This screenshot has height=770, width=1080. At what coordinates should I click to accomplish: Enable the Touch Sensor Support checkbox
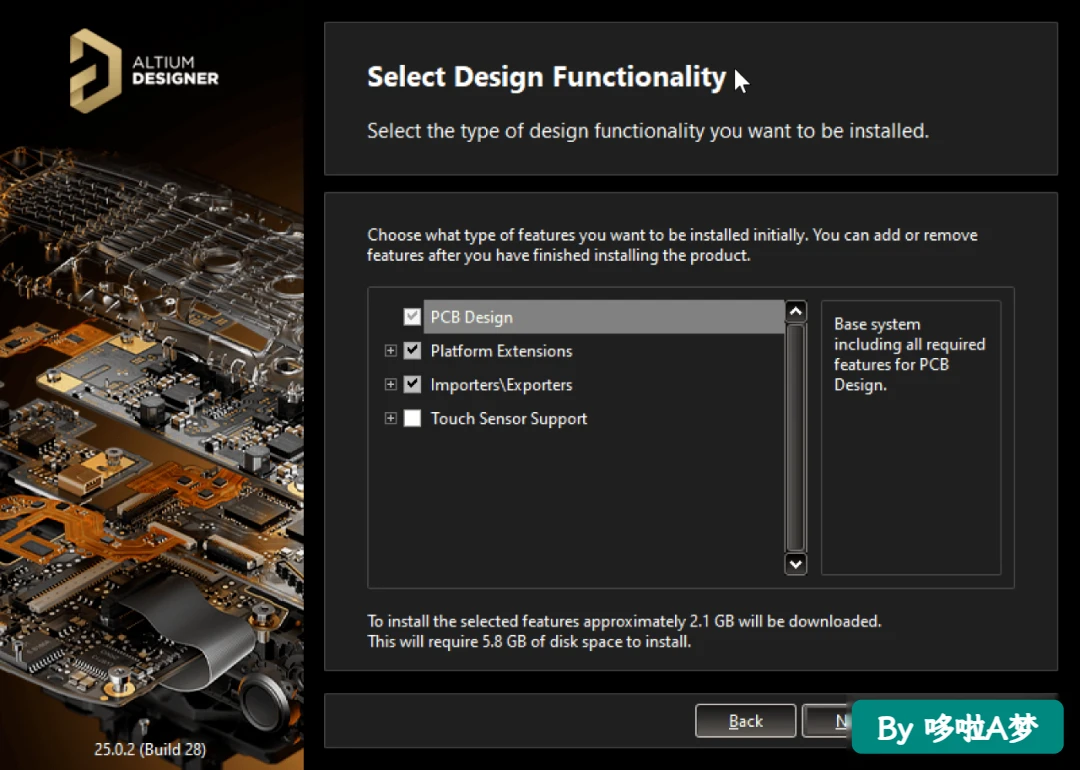tap(412, 418)
